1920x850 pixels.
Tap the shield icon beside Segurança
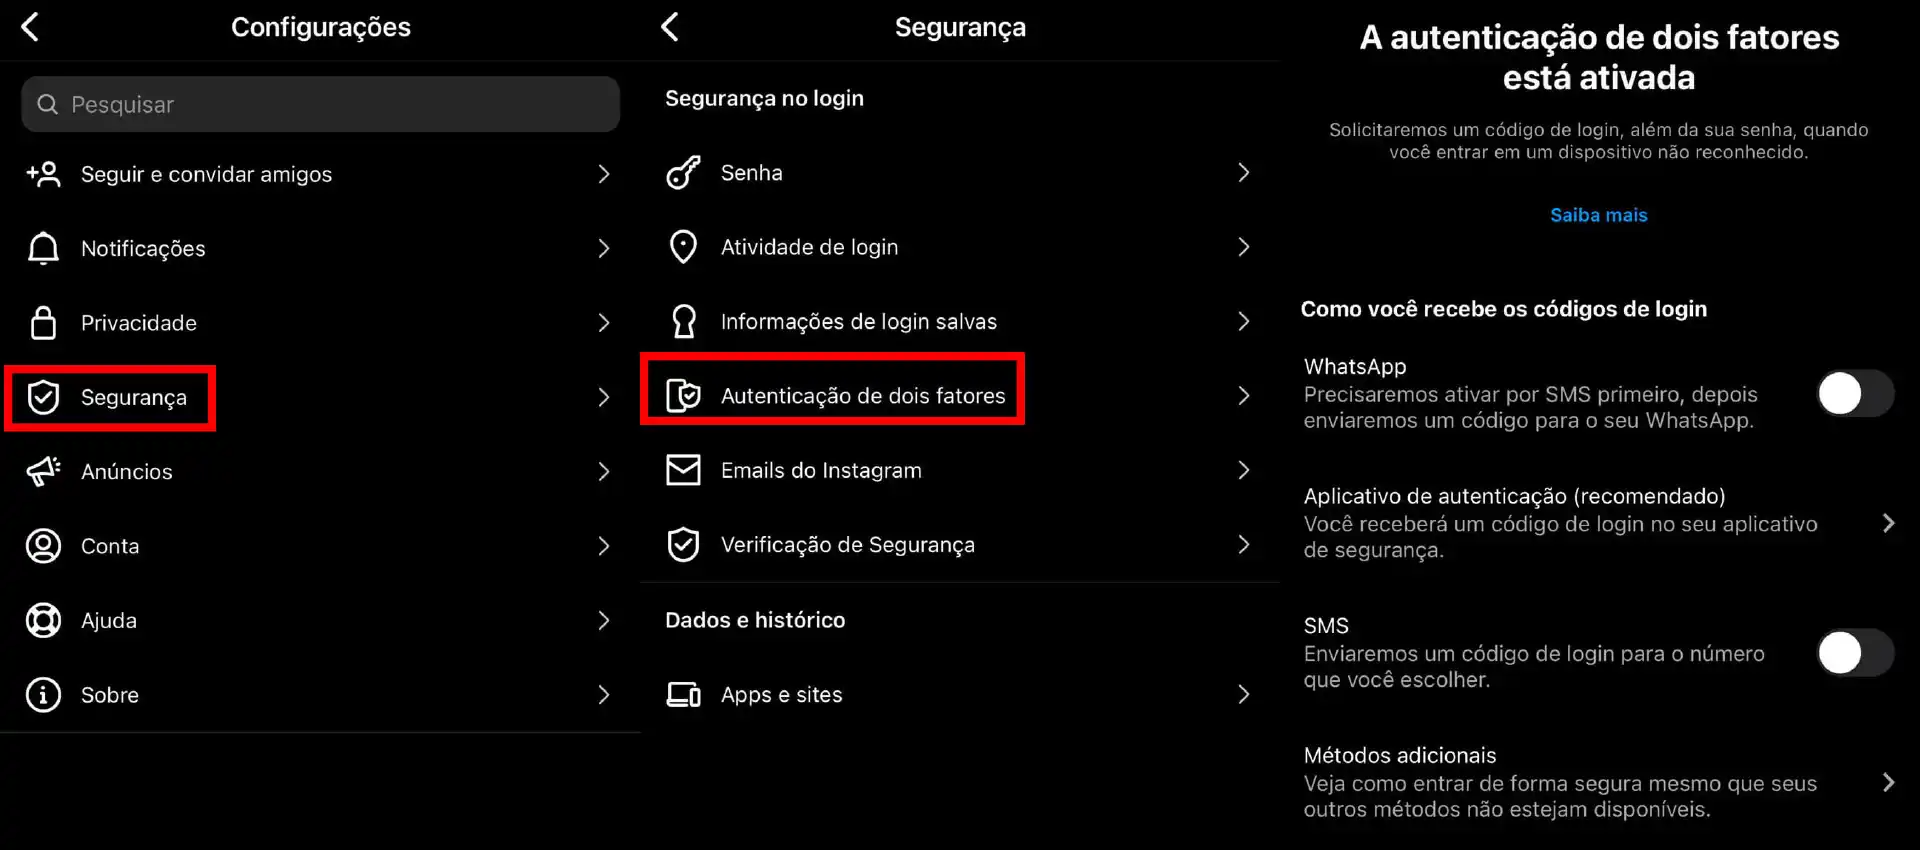pyautogui.click(x=43, y=397)
